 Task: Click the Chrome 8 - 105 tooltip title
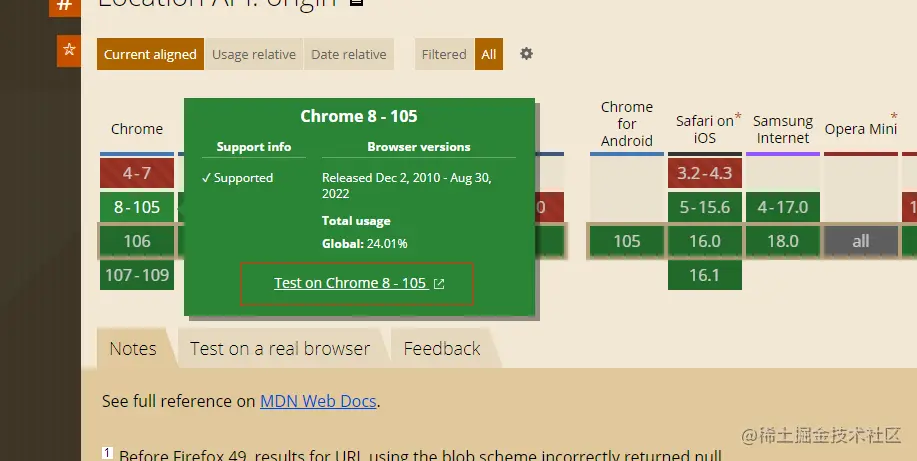[359, 116]
